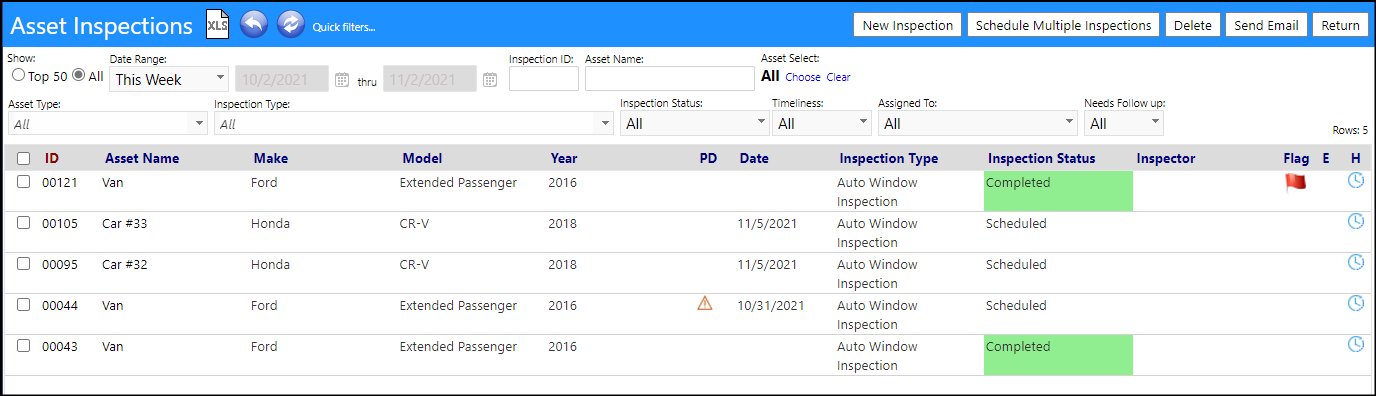Screen dimensions: 1376x396
Task: Sort by Inspection Type column header
Action: (889, 158)
